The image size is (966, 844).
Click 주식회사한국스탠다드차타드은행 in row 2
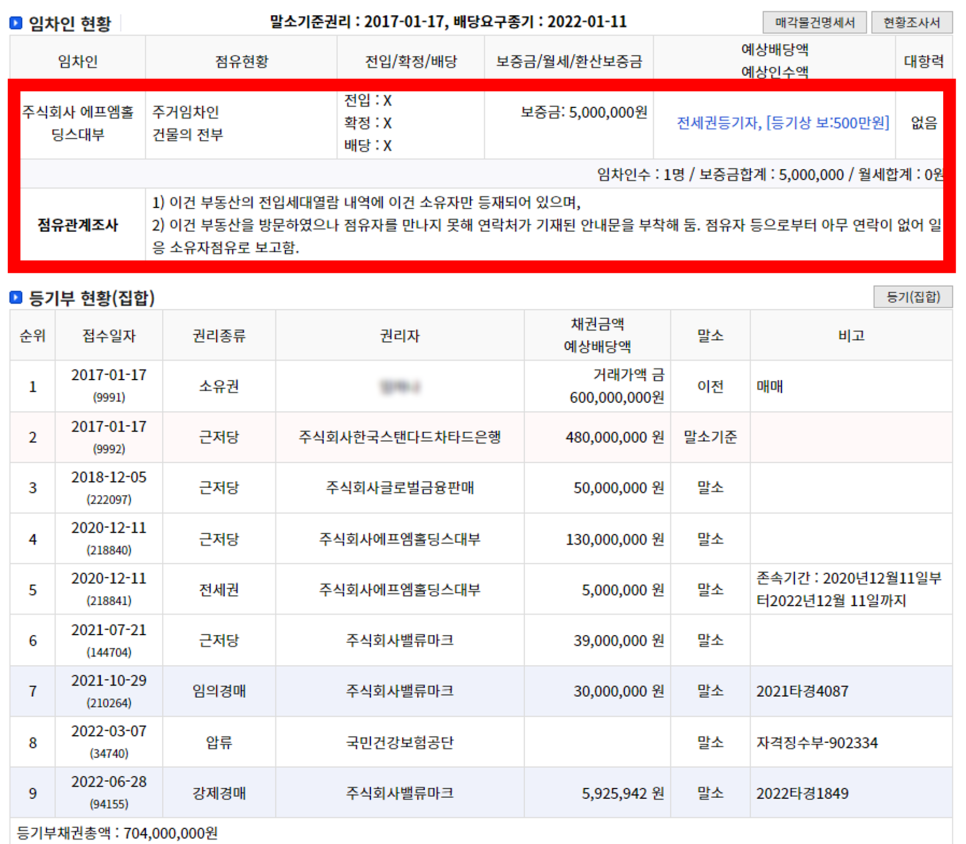point(400,437)
